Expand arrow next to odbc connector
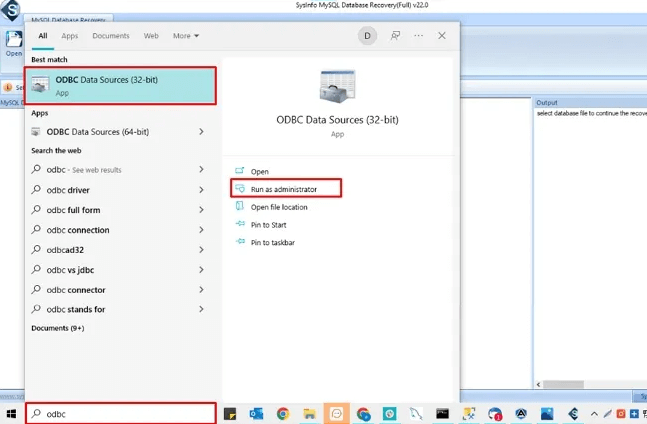This screenshot has width=647, height=424. tap(201, 290)
